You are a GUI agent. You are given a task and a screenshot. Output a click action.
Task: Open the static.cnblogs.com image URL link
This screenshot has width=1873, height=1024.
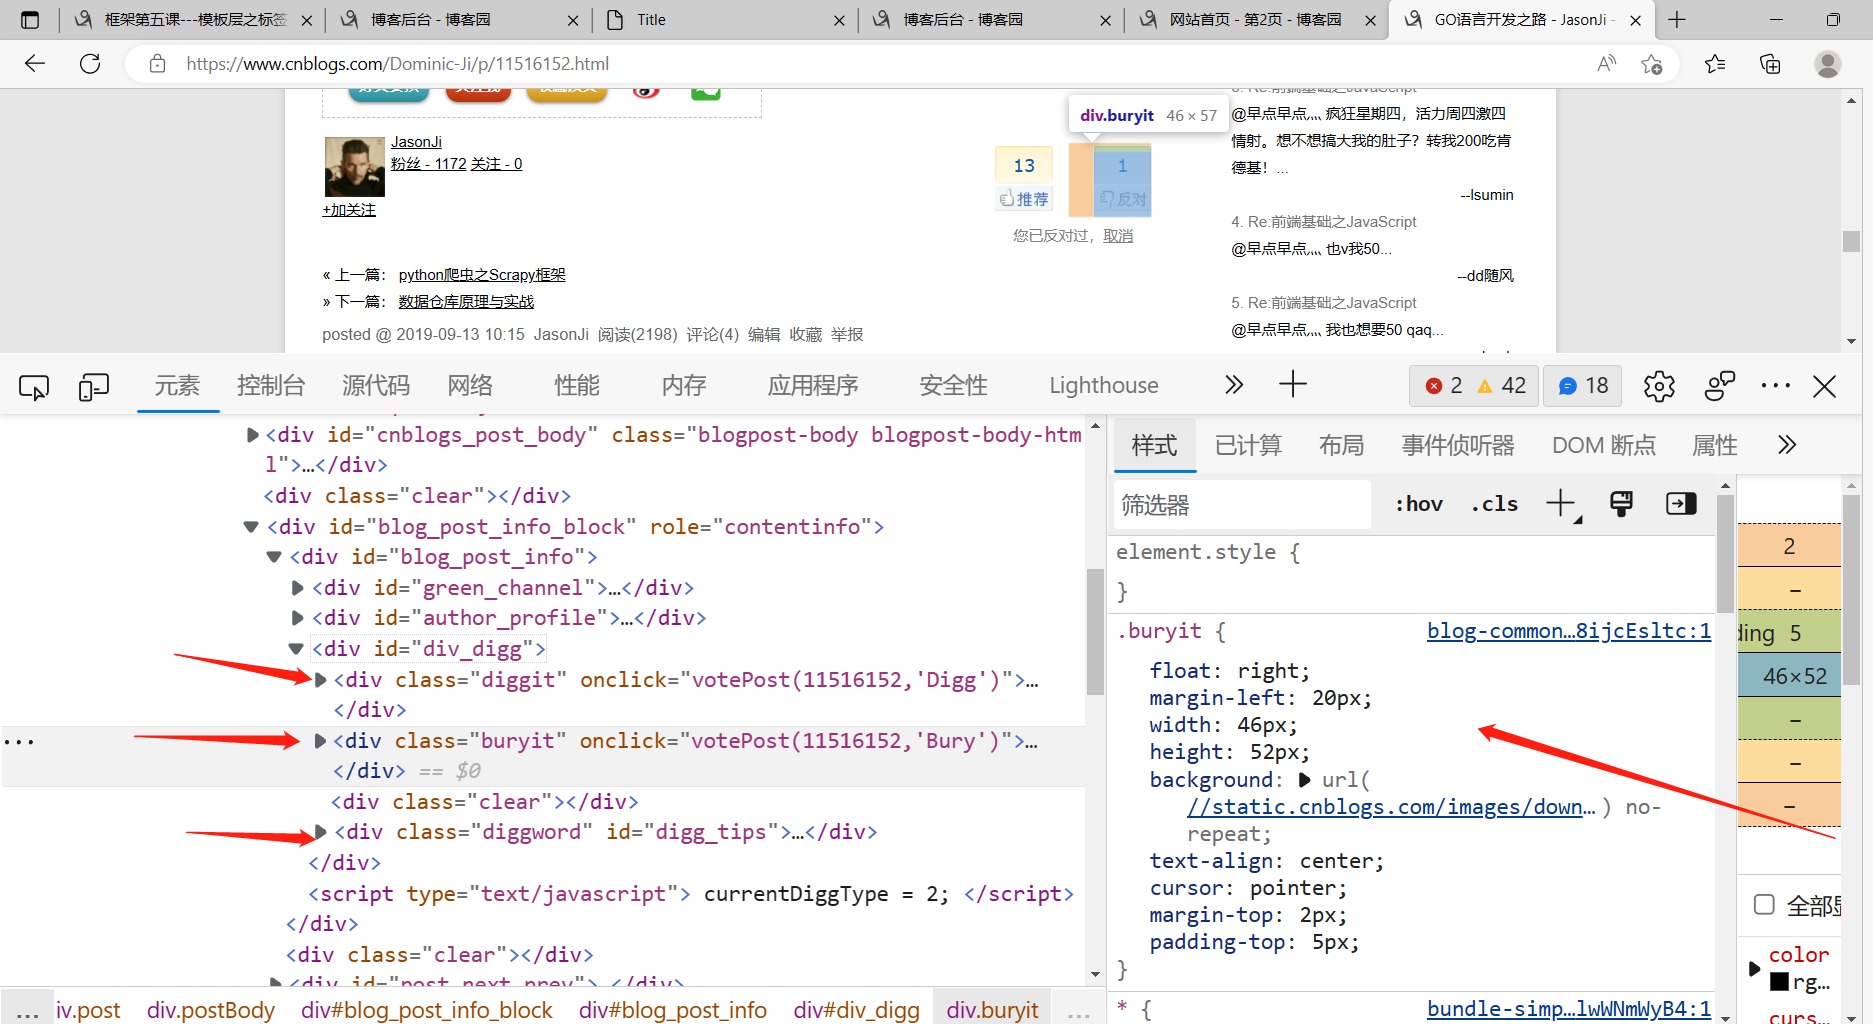click(x=1391, y=807)
